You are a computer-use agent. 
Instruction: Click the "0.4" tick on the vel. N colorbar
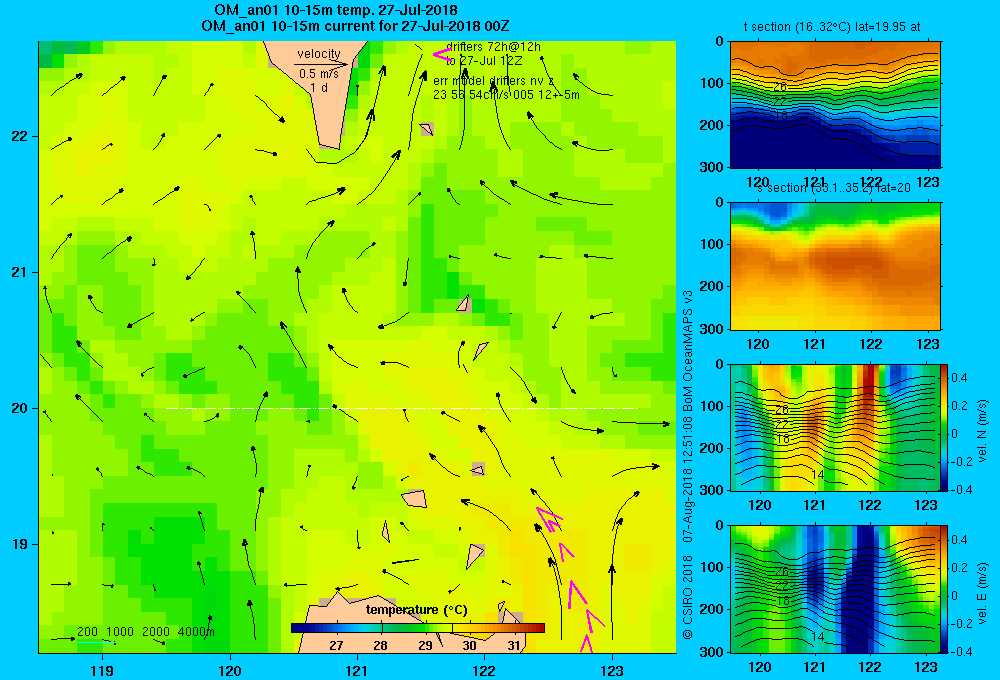coord(959,378)
